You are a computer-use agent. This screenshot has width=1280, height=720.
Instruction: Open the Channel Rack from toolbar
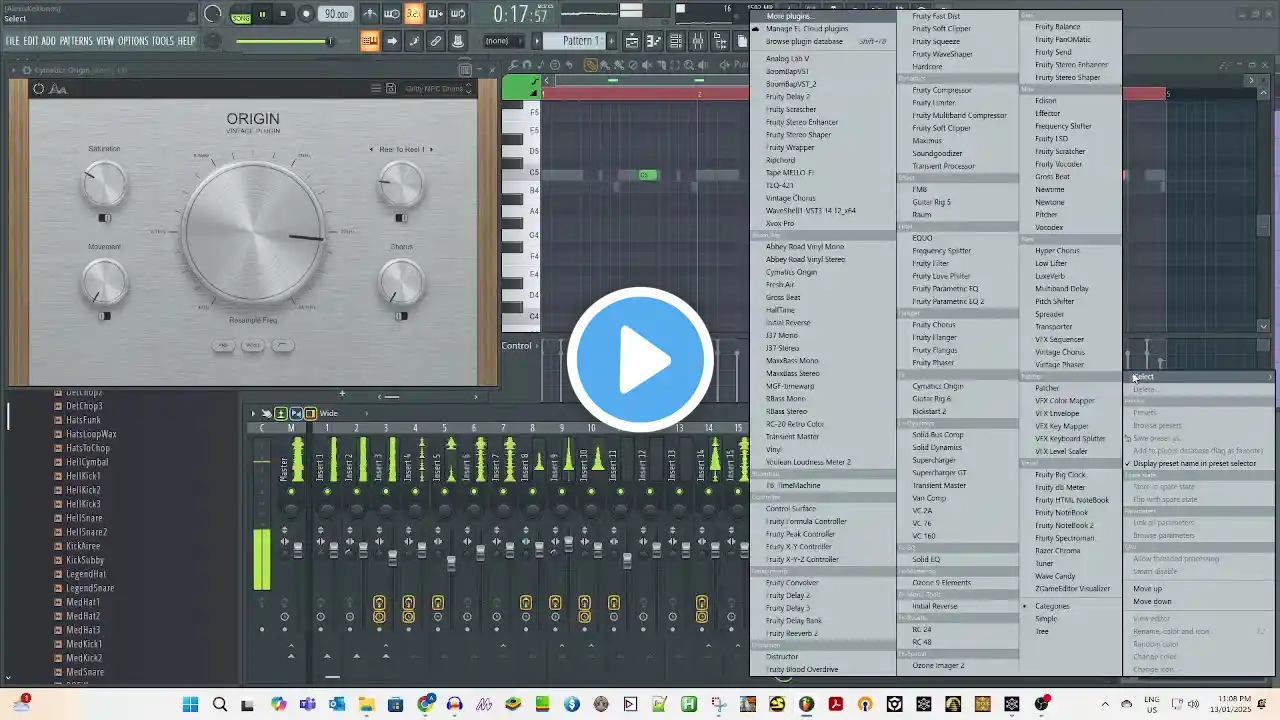676,41
